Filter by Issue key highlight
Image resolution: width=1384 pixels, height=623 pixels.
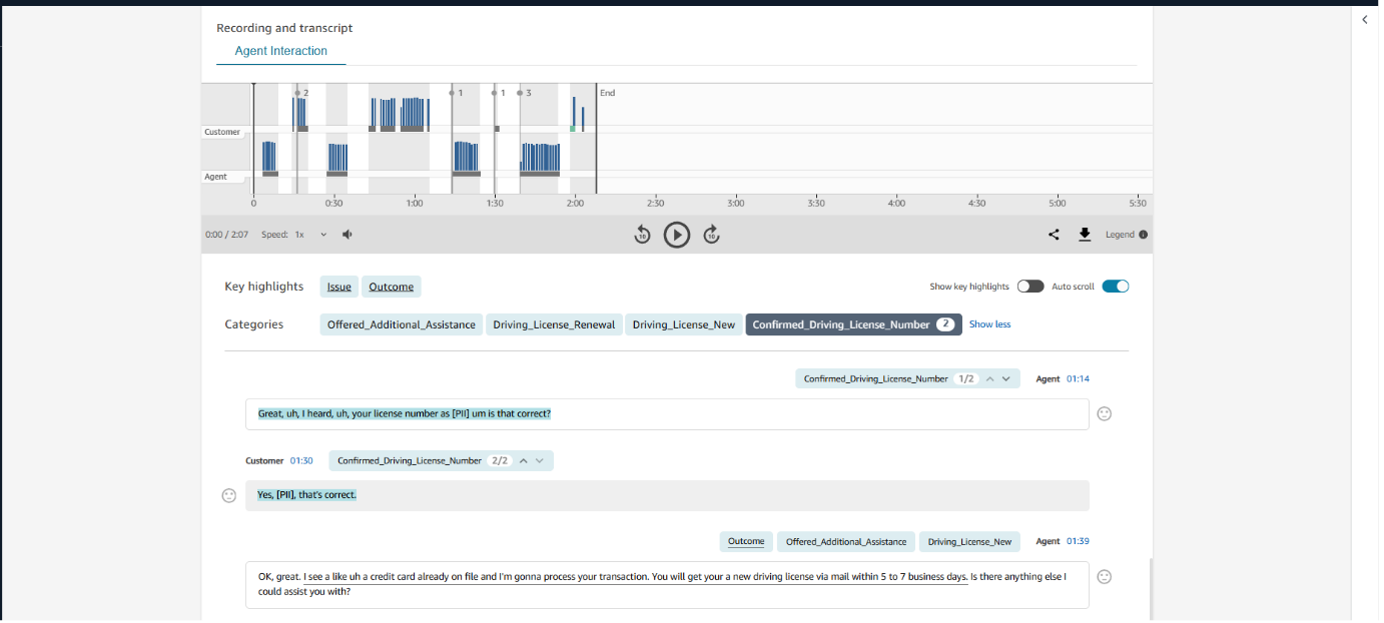click(339, 287)
